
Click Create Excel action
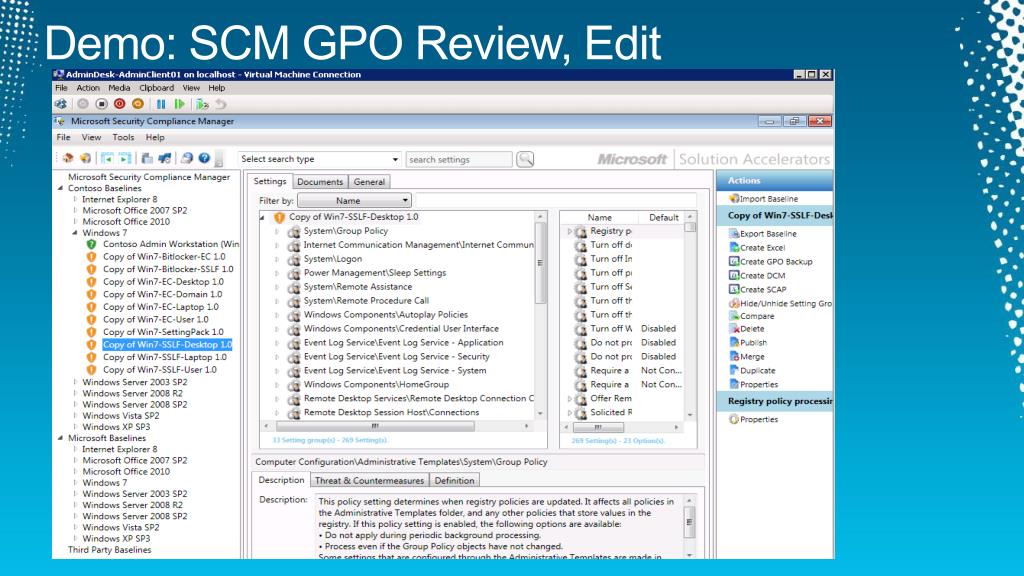[757, 248]
